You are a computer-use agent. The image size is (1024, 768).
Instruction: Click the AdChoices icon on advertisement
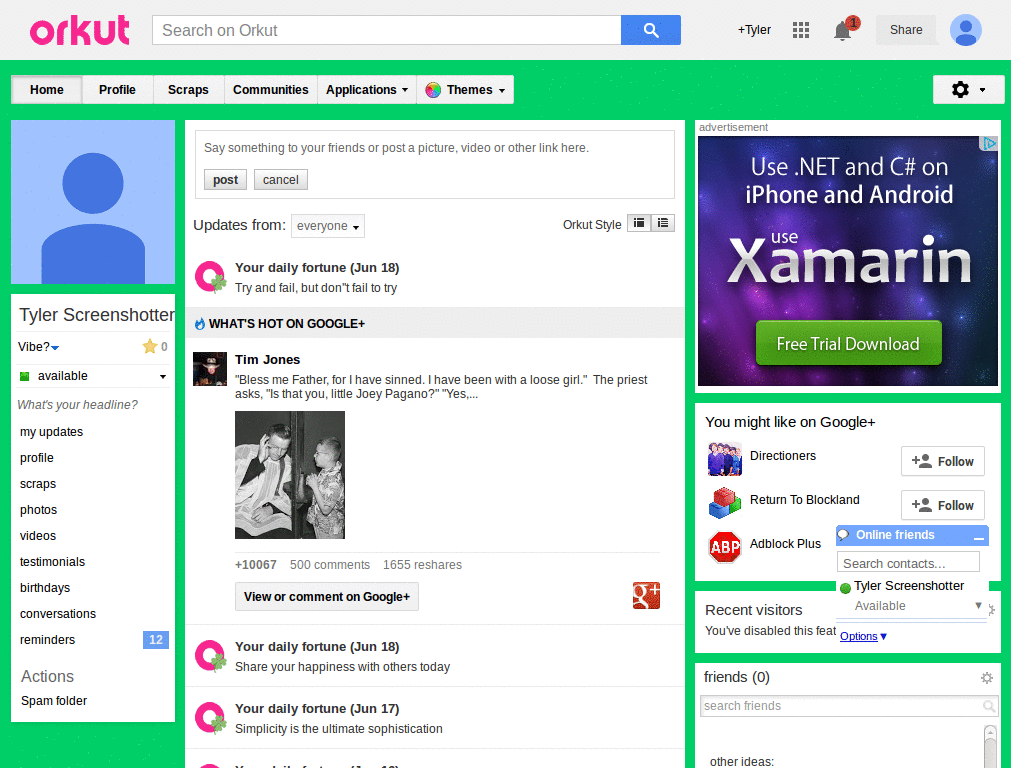[x=989, y=143]
